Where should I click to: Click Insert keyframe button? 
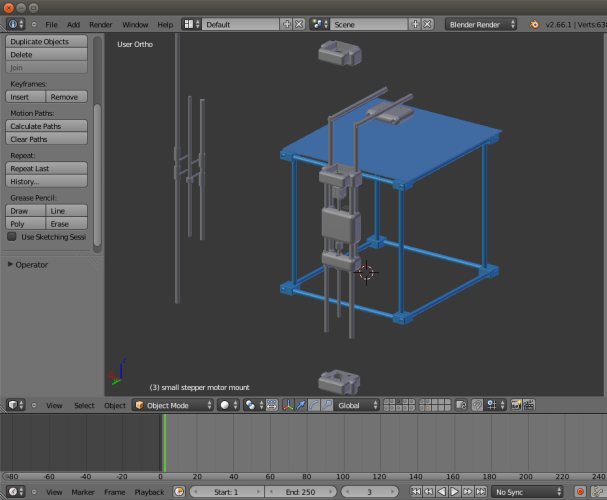tap(26, 97)
